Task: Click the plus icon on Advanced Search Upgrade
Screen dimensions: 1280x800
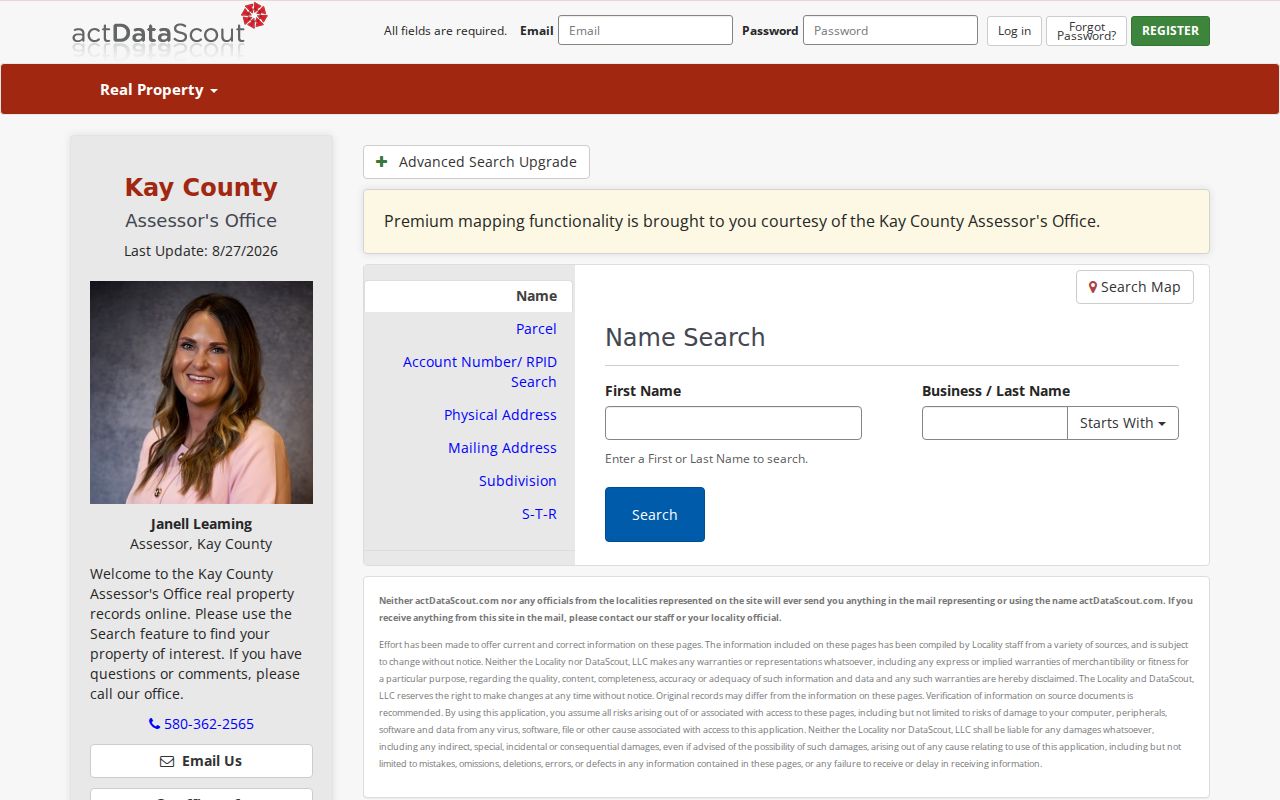Action: [x=382, y=162]
